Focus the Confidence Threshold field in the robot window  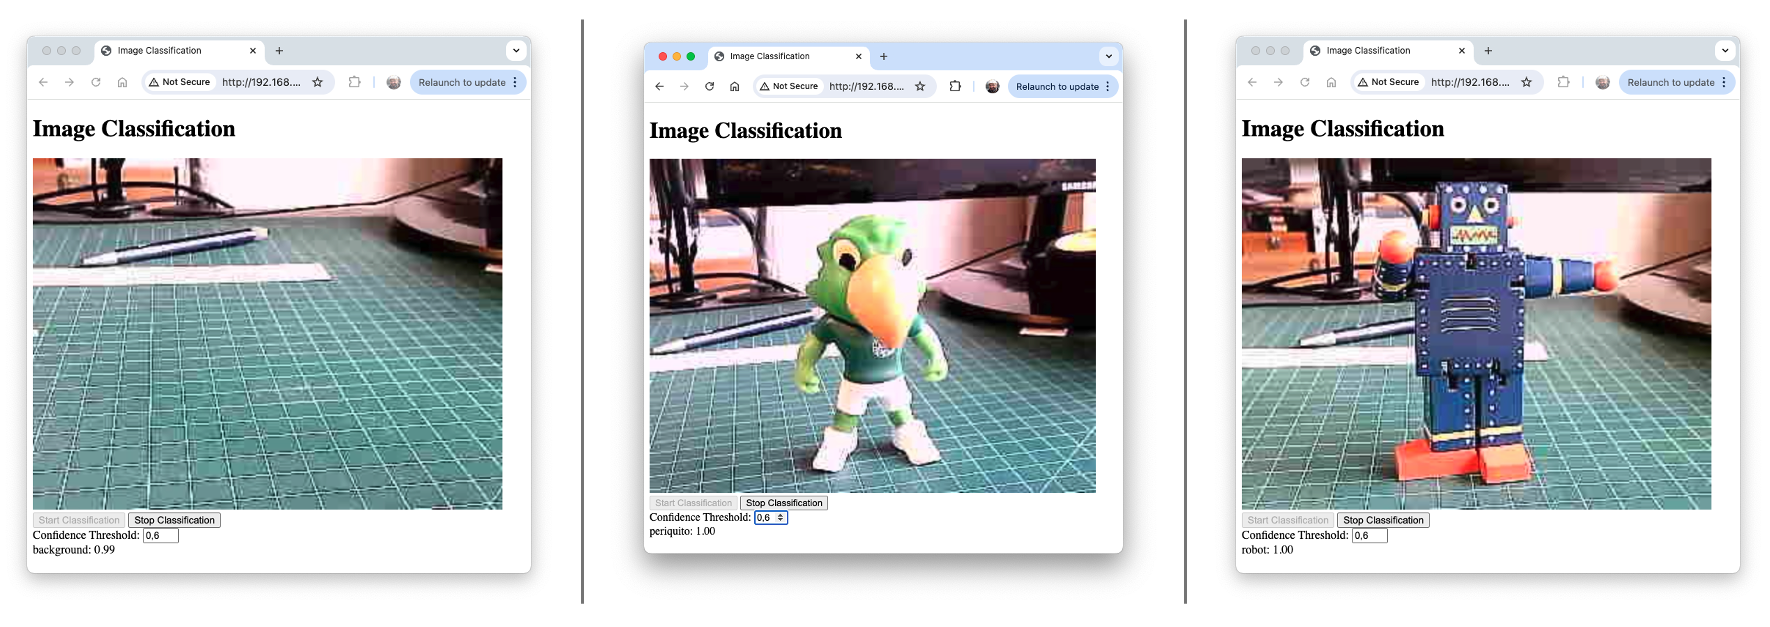click(1369, 536)
